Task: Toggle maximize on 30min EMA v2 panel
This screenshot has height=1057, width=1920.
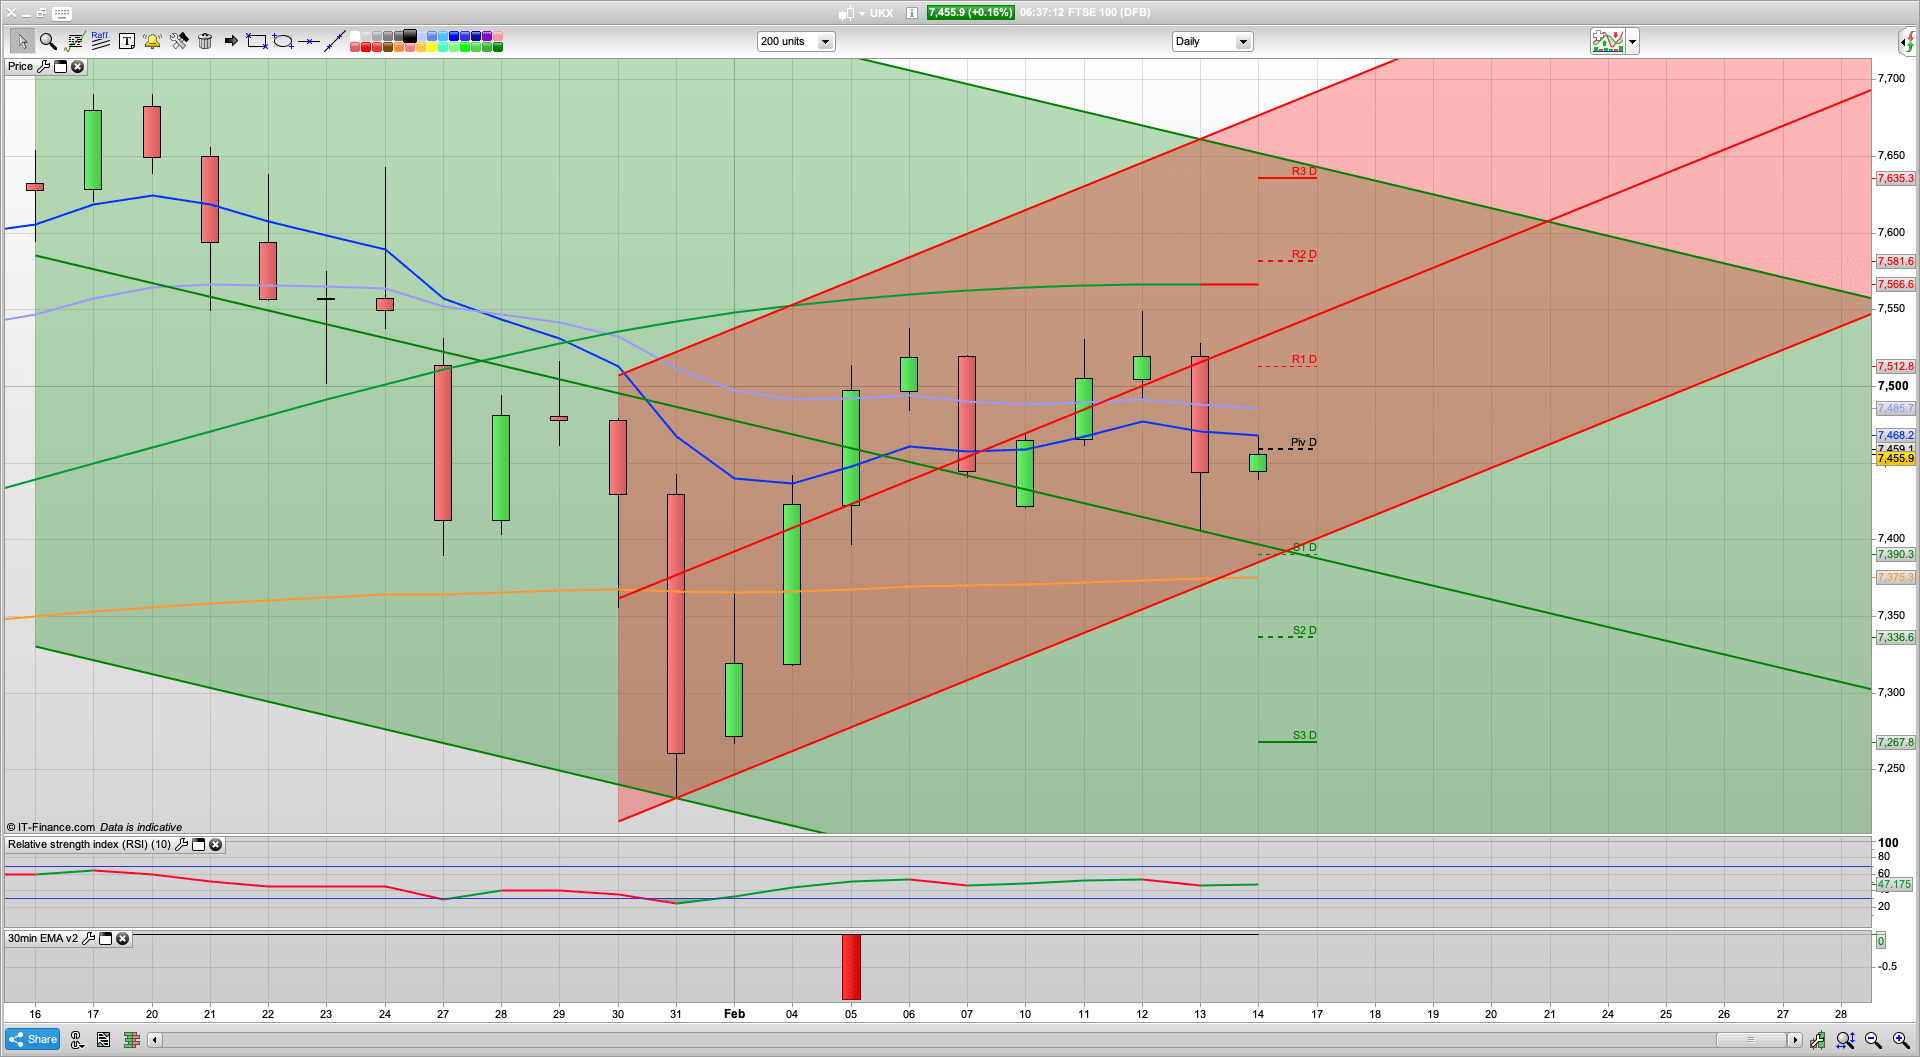Action: (x=105, y=939)
